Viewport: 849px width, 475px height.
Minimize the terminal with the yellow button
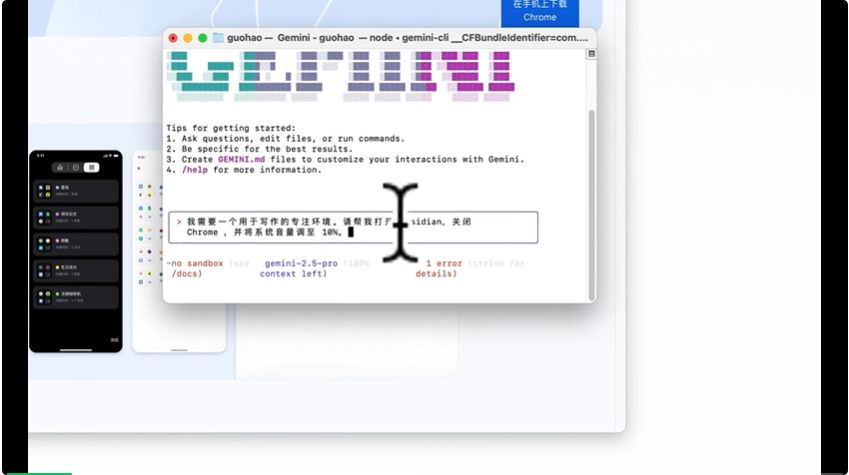point(188,38)
